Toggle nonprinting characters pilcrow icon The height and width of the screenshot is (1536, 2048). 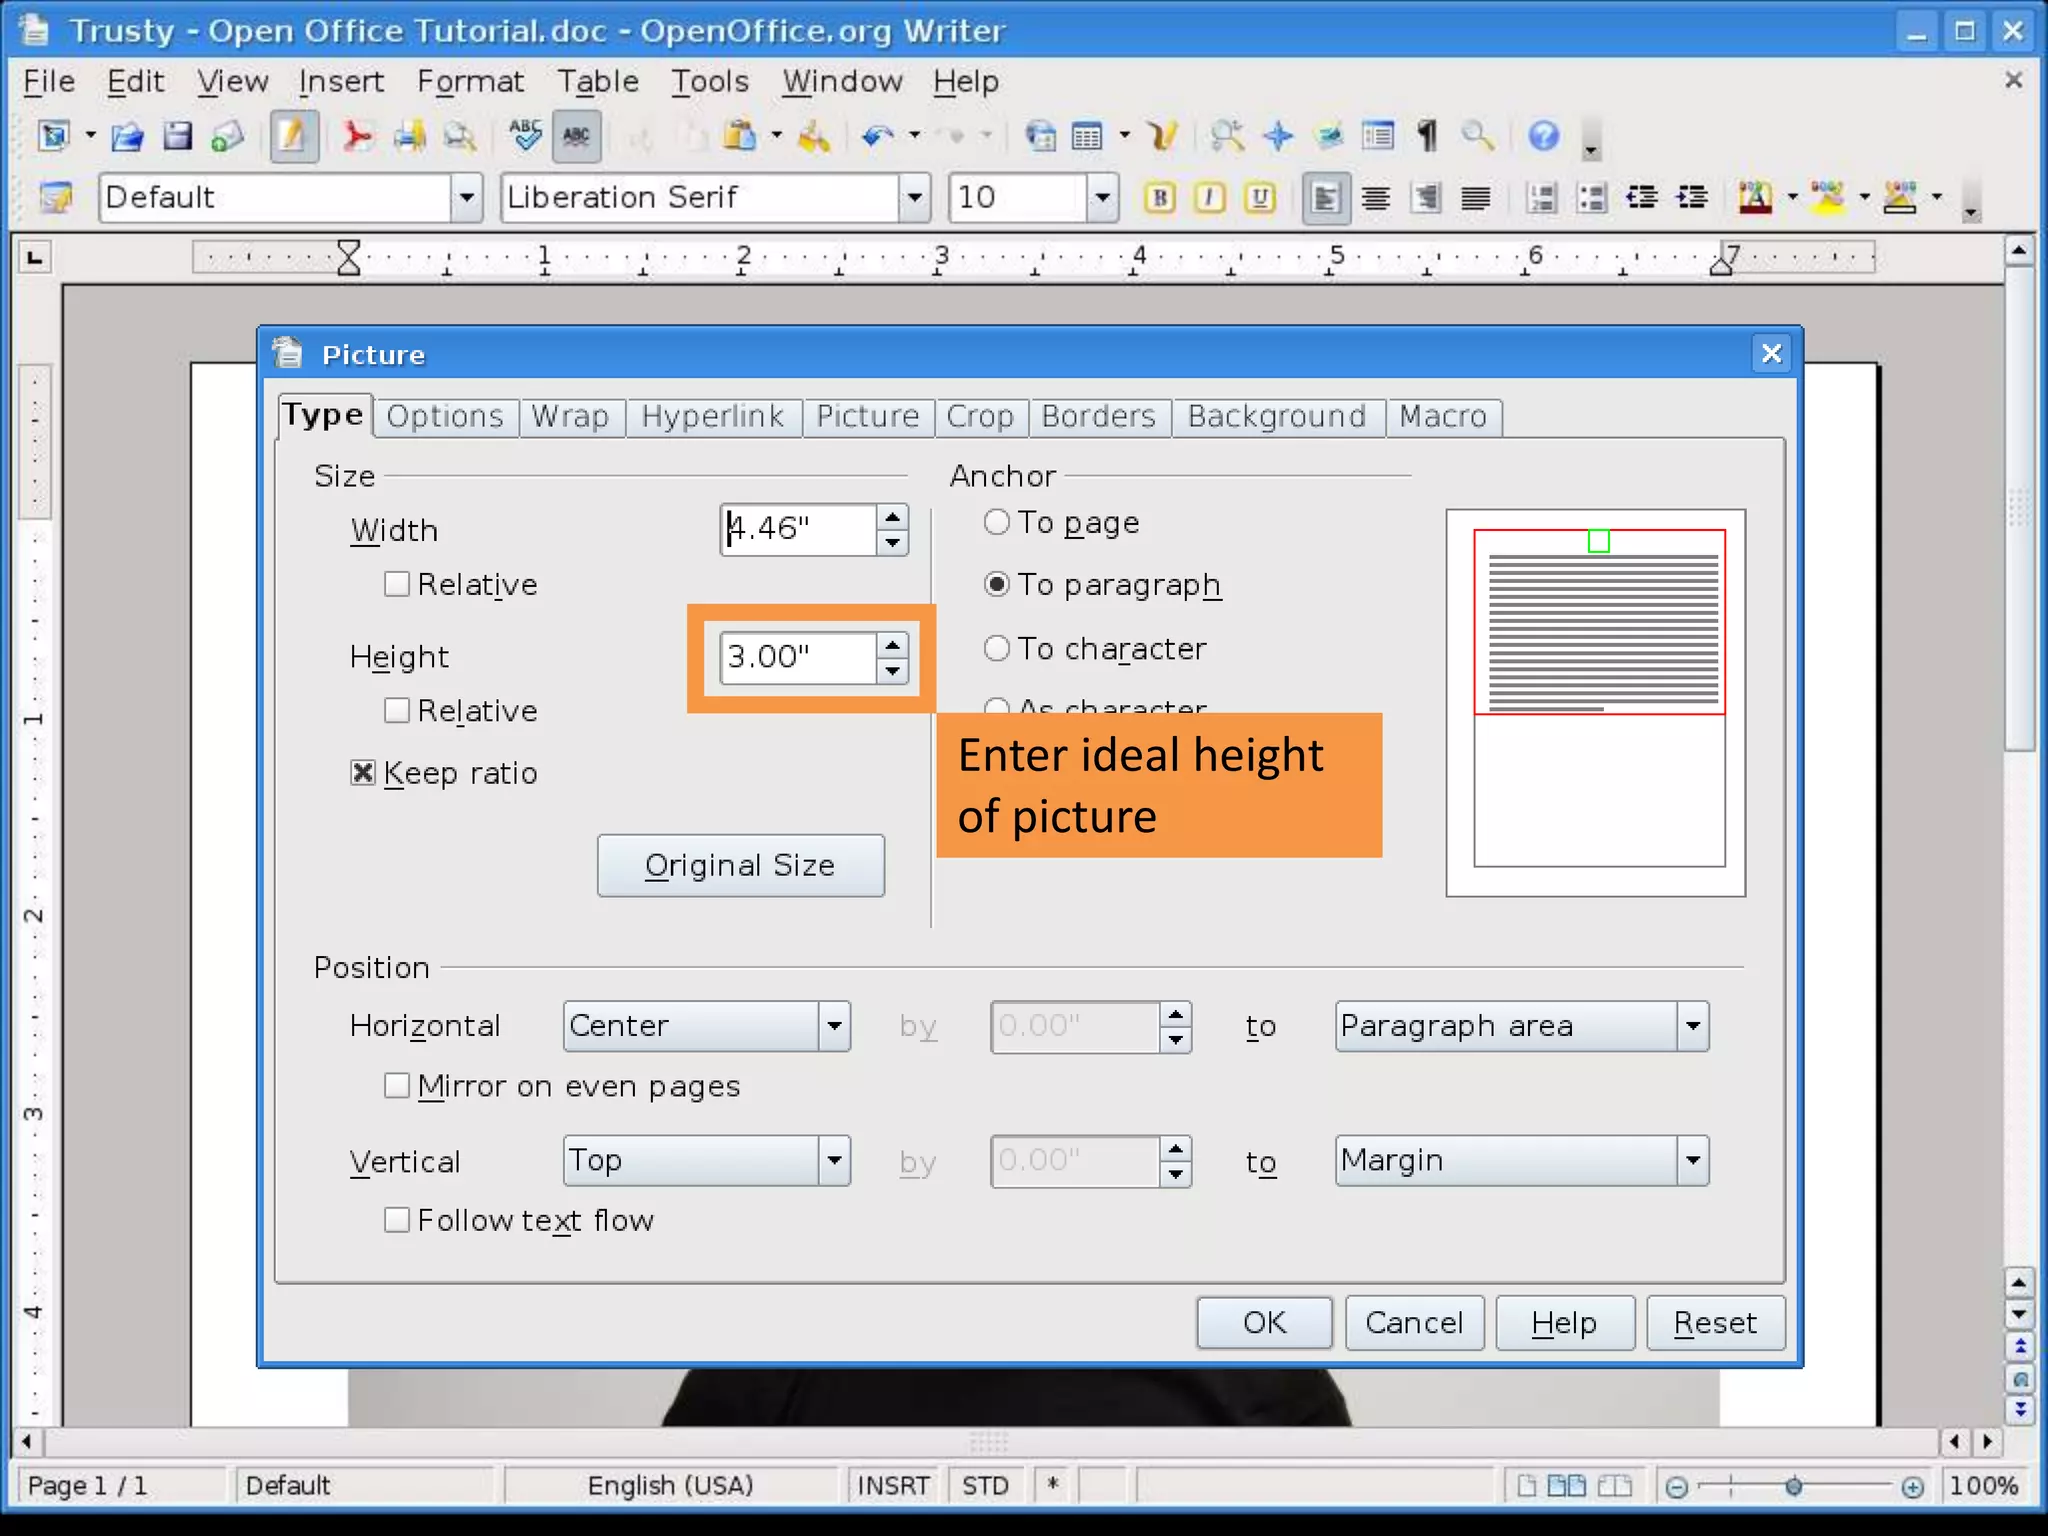(x=1427, y=136)
